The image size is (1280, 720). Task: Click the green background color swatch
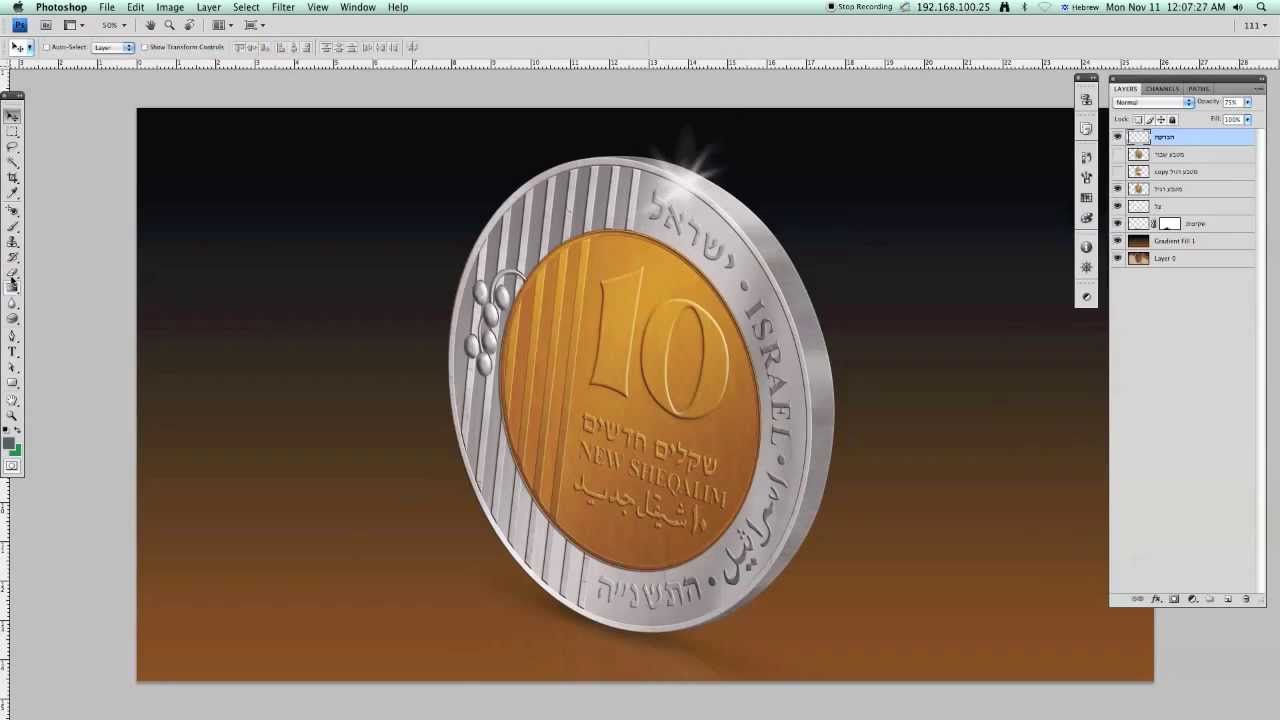click(x=17, y=451)
